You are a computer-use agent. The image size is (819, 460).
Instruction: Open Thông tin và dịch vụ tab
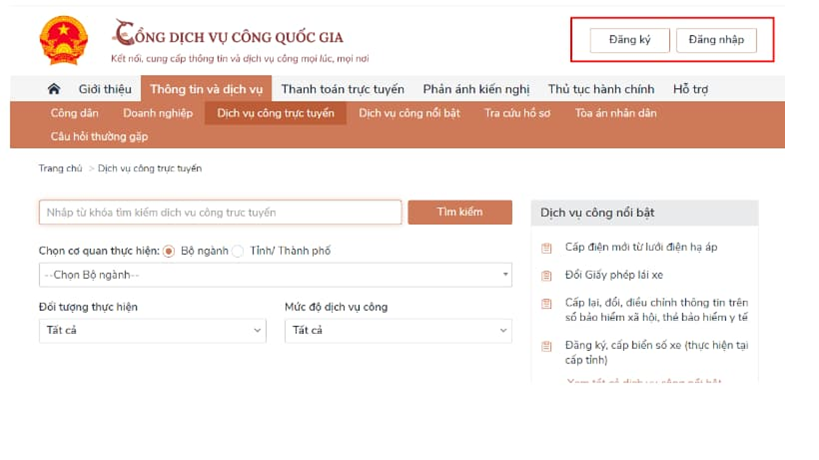coord(206,89)
